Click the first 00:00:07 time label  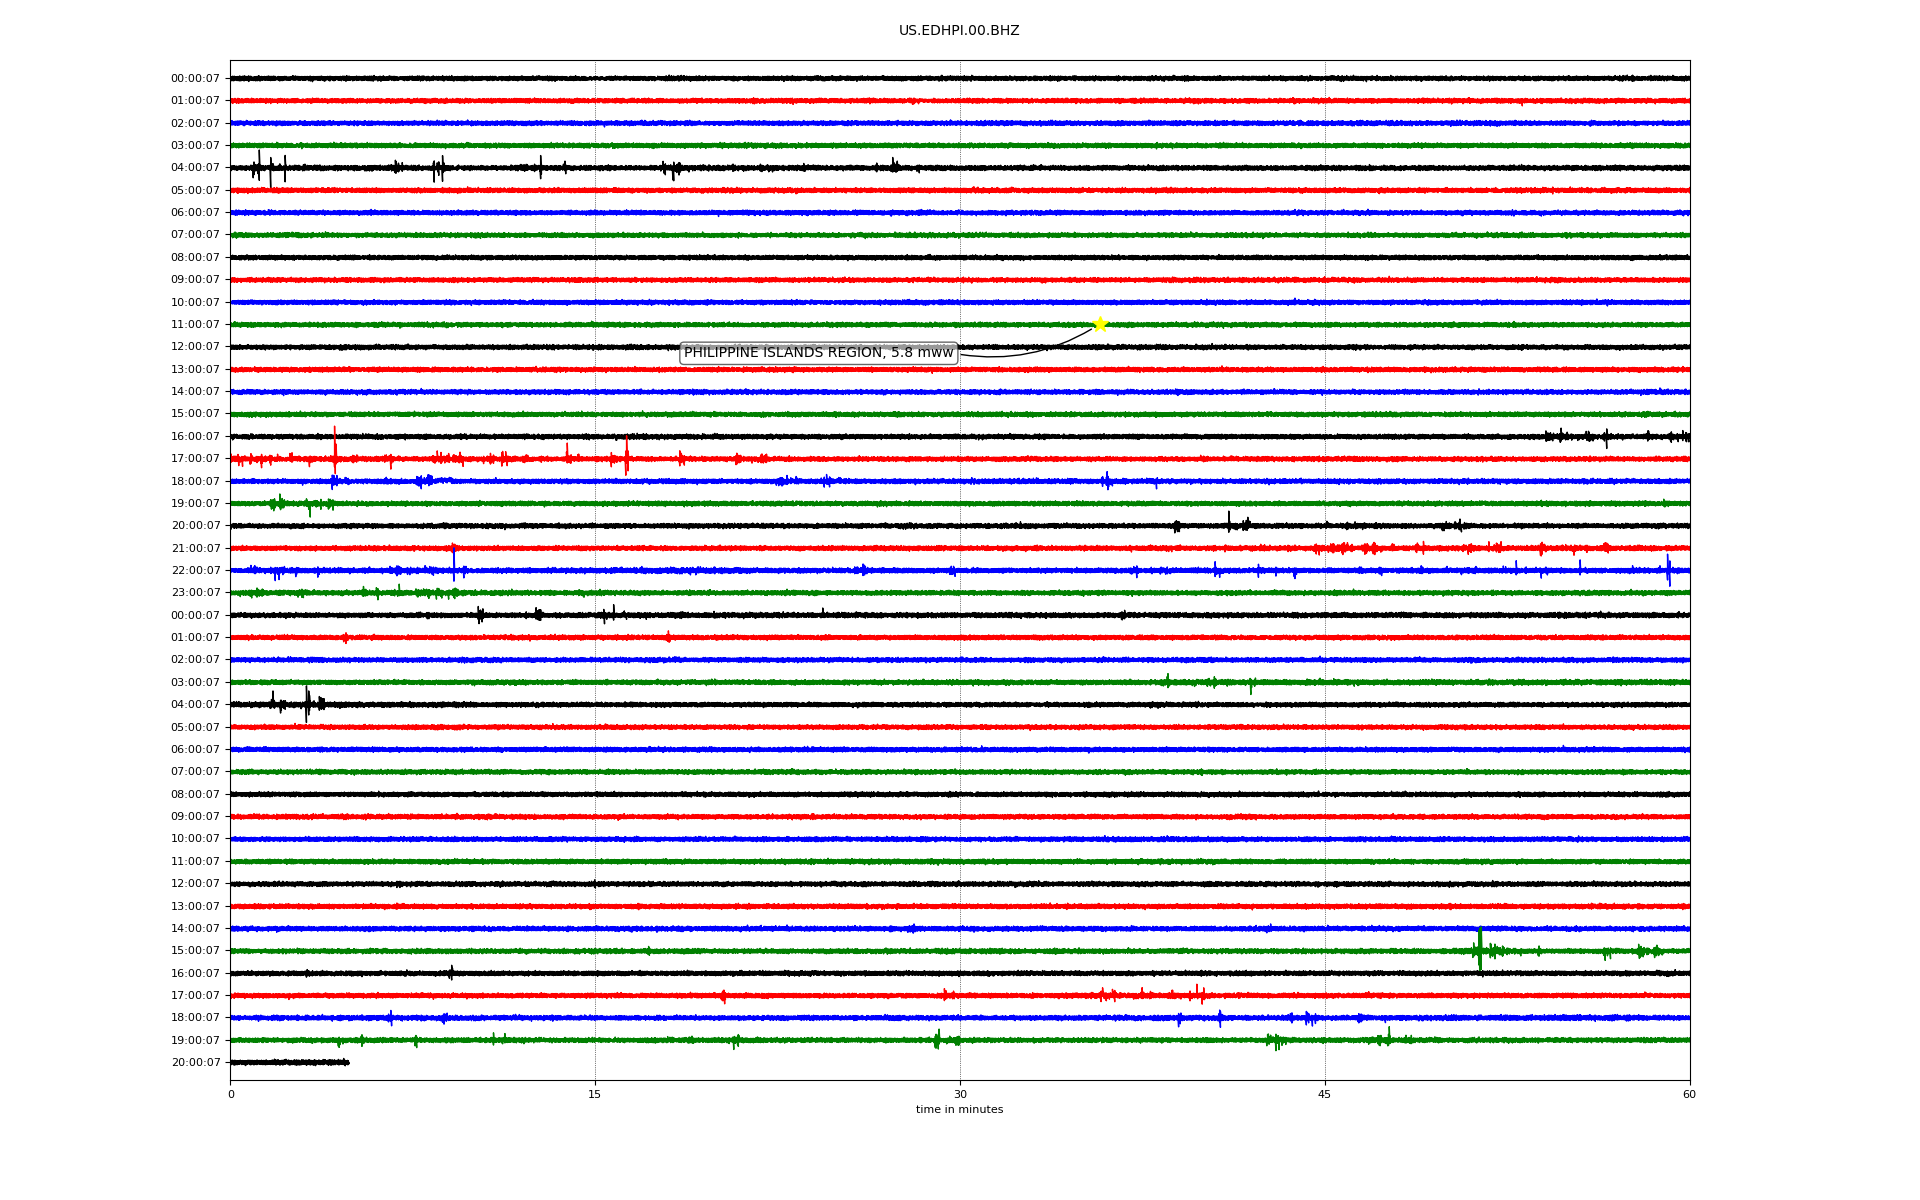click(x=195, y=79)
